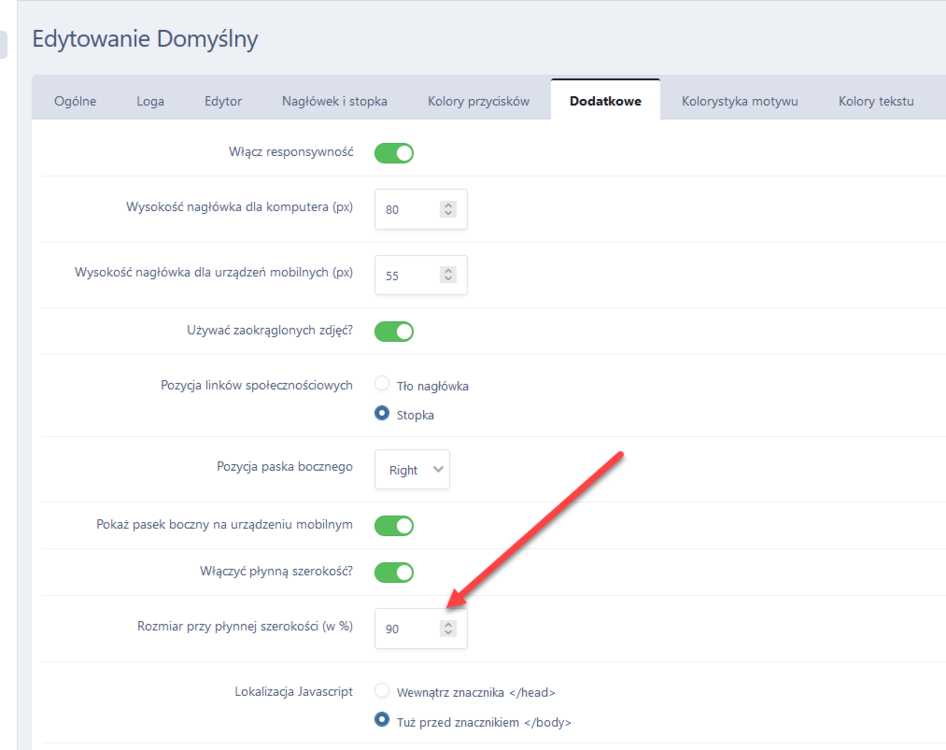
Task: Click stepper arrows for computer header height
Action: pyautogui.click(x=448, y=210)
